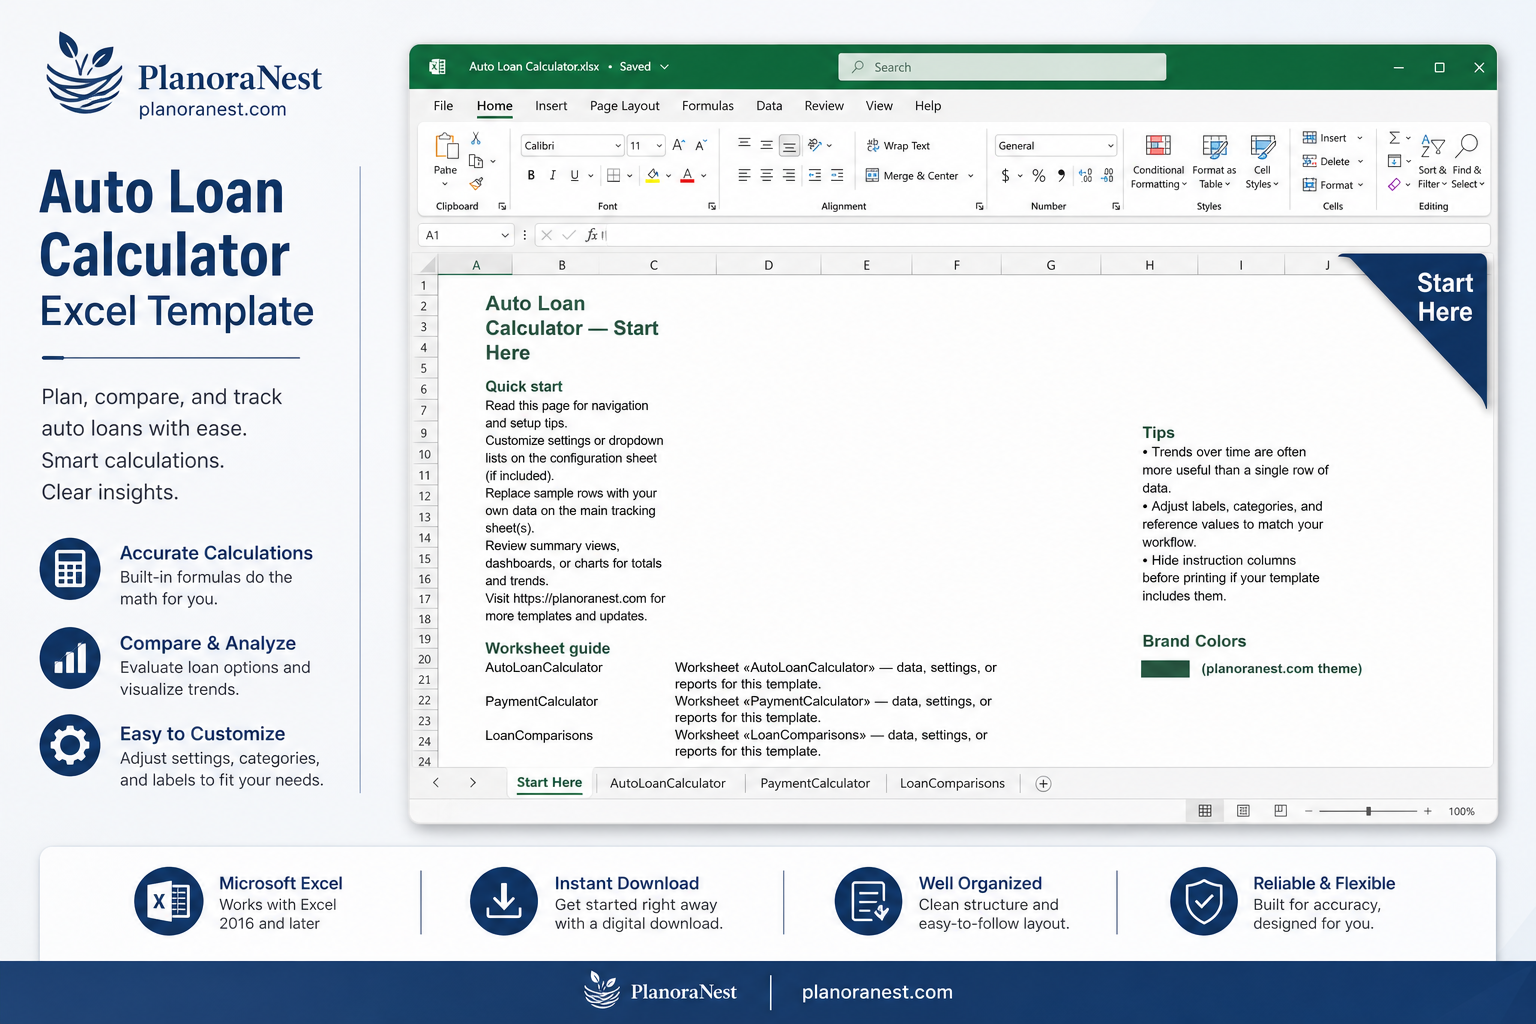Click the Copy icon in Clipboard
This screenshot has height=1024, width=1536.
pyautogui.click(x=476, y=161)
